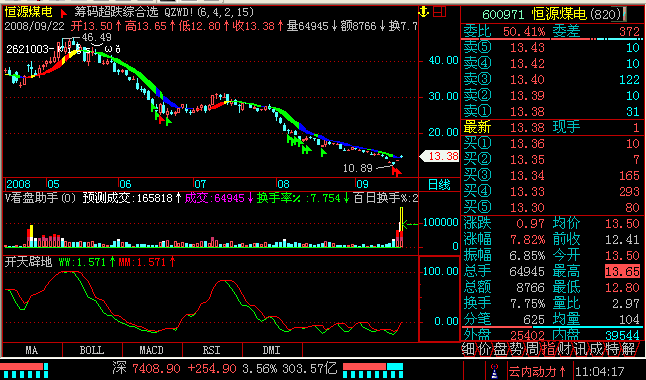The height and width of the screenshot is (380, 646).
Task: Switch to the BOLL indicator tab
Action: tap(92, 350)
